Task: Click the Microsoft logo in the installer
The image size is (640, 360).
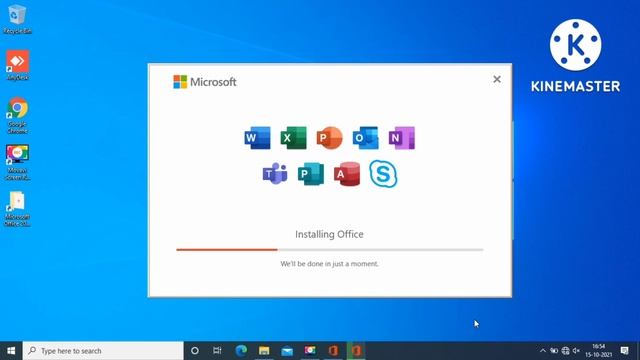Action: 205,82
